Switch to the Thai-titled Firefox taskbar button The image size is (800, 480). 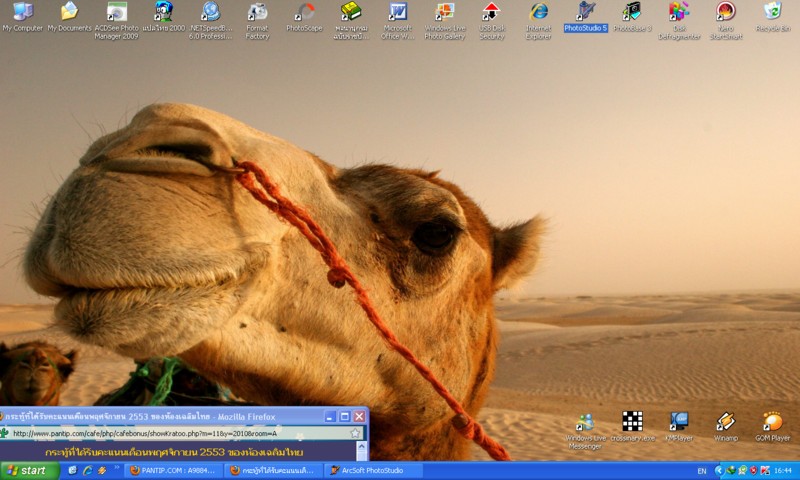click(273, 470)
